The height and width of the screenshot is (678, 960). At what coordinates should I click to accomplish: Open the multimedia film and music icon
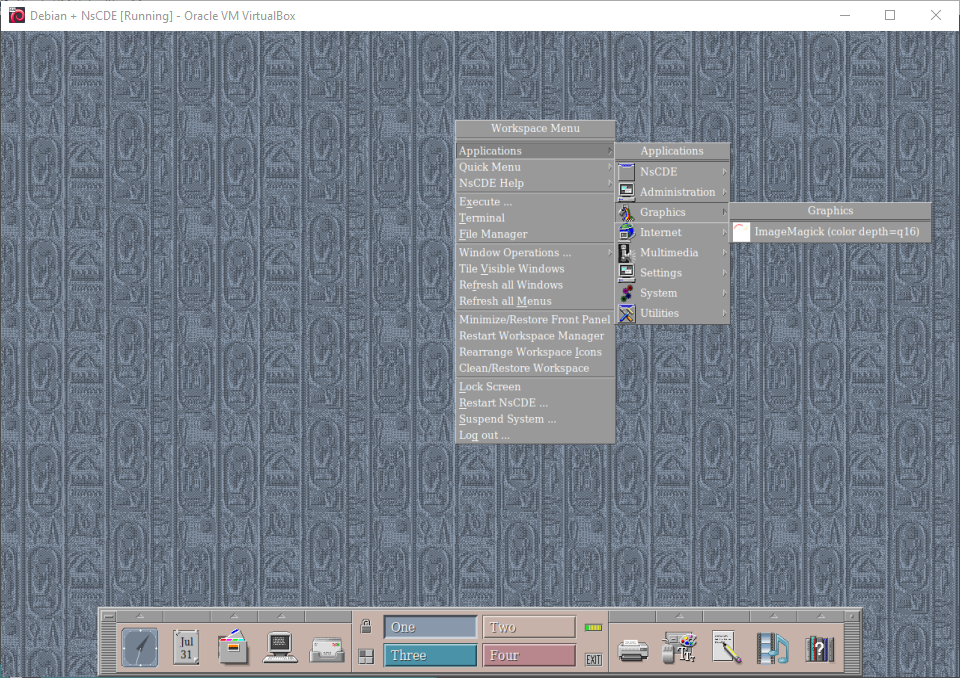(772, 648)
